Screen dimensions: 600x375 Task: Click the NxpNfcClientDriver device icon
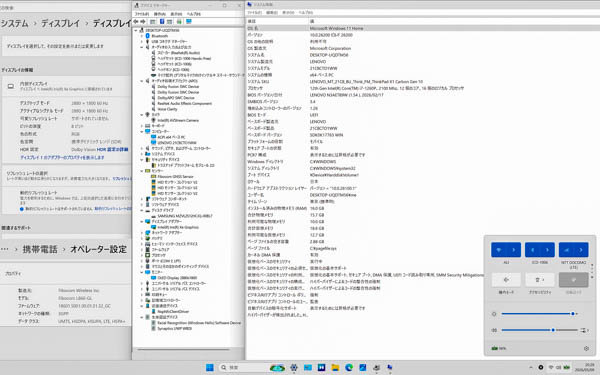154,311
